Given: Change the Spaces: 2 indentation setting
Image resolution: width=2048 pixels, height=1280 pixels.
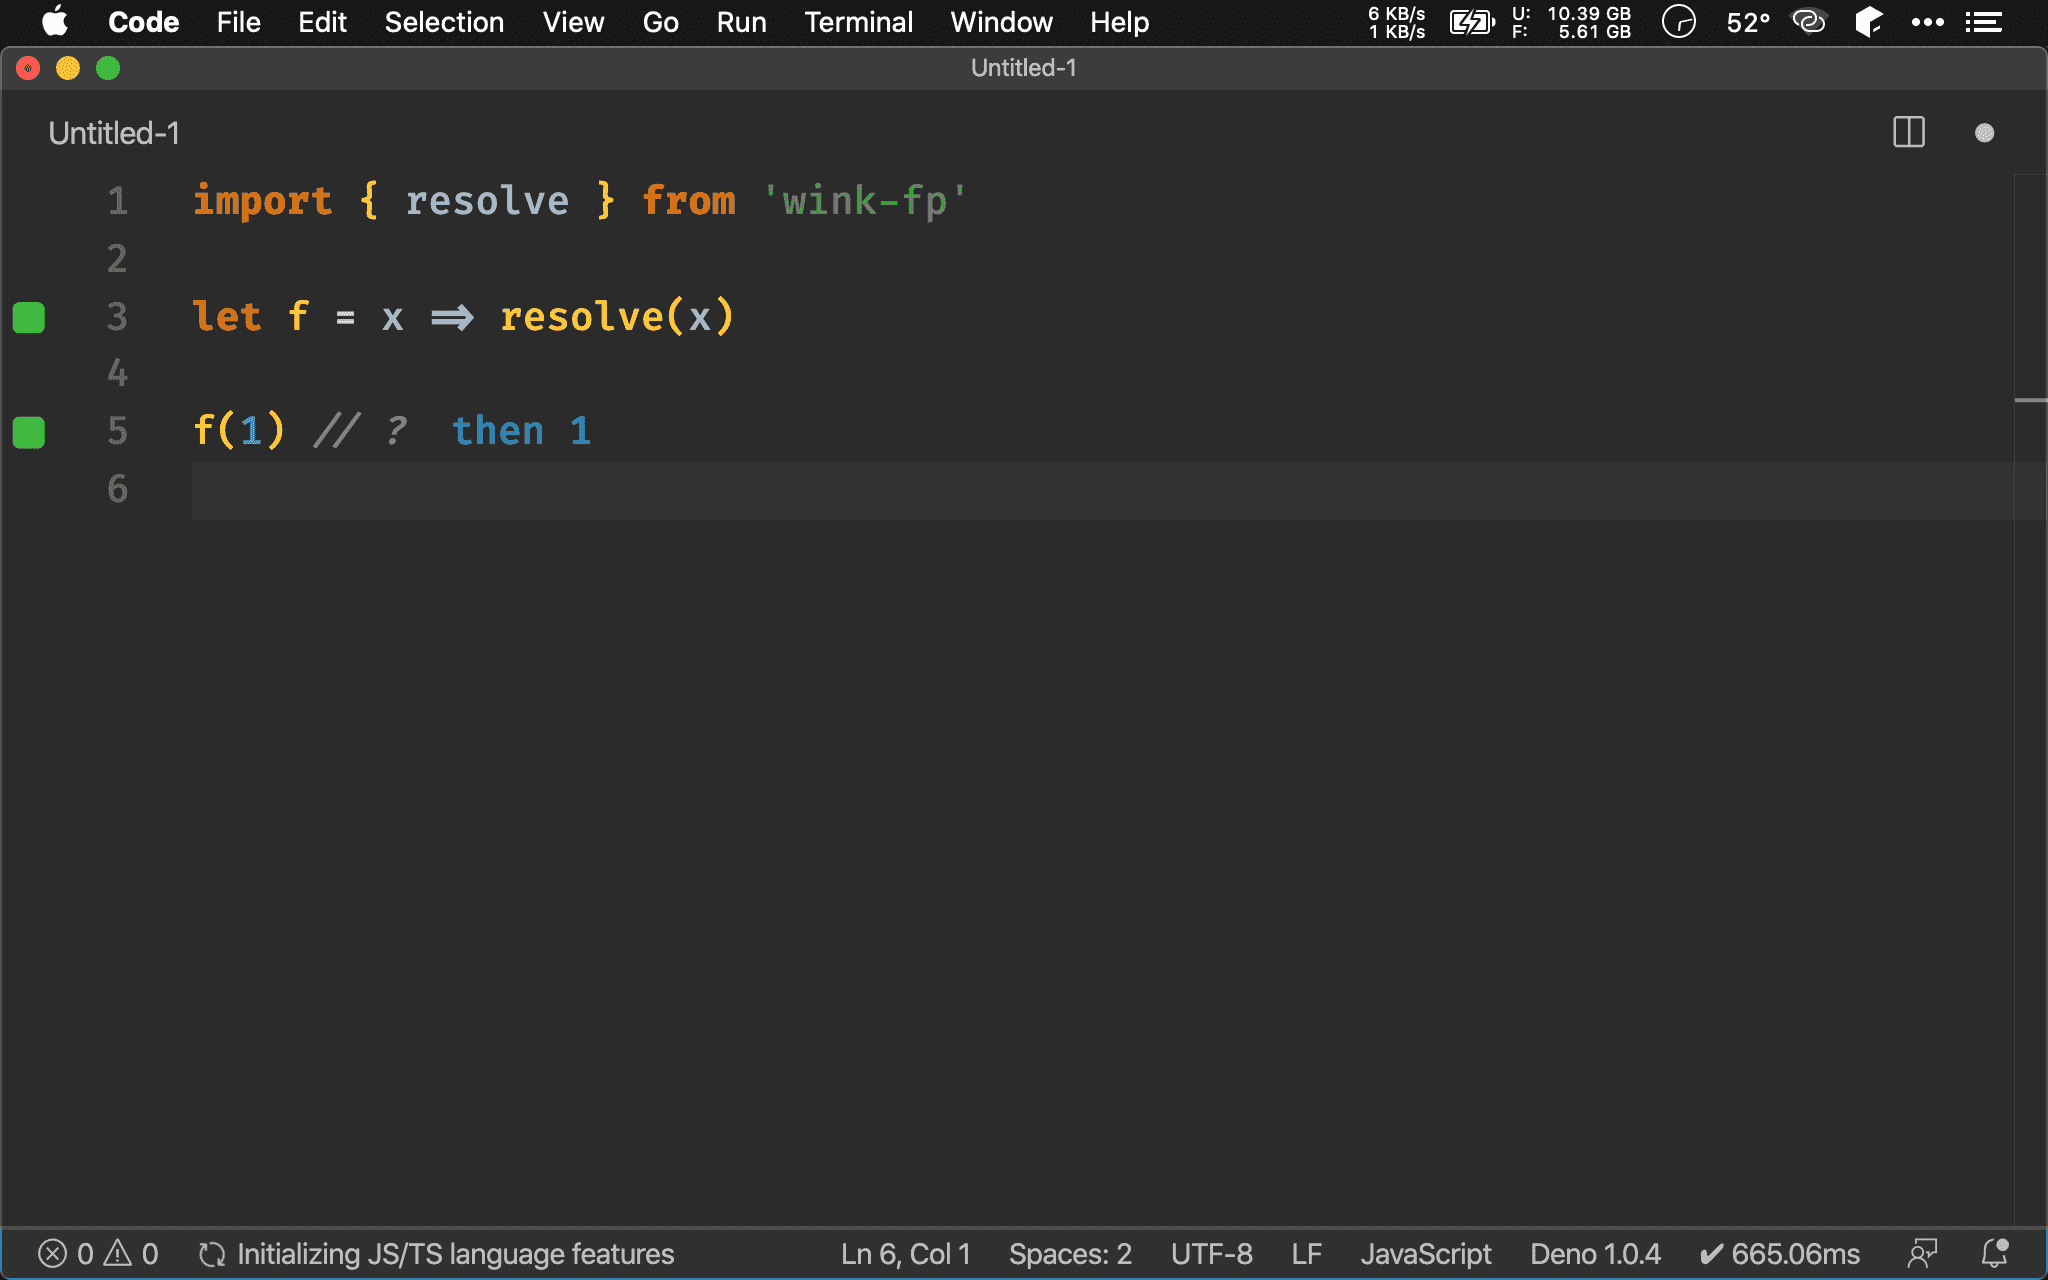Looking at the screenshot, I should [x=1070, y=1254].
